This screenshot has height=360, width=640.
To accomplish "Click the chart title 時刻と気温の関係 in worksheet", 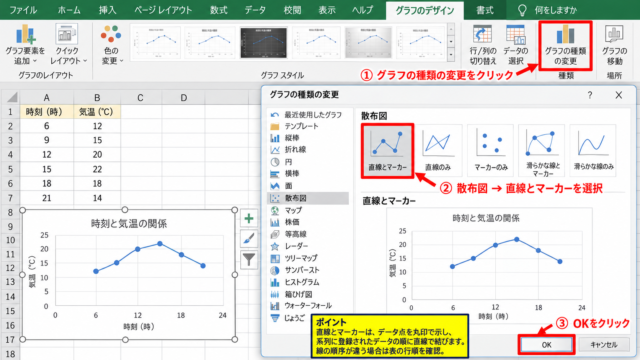I will 129,223.
